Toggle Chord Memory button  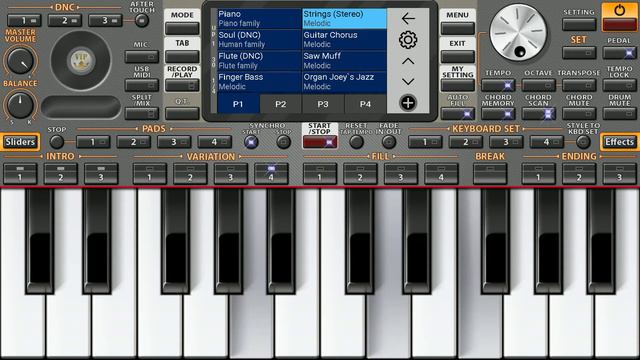tap(498, 113)
